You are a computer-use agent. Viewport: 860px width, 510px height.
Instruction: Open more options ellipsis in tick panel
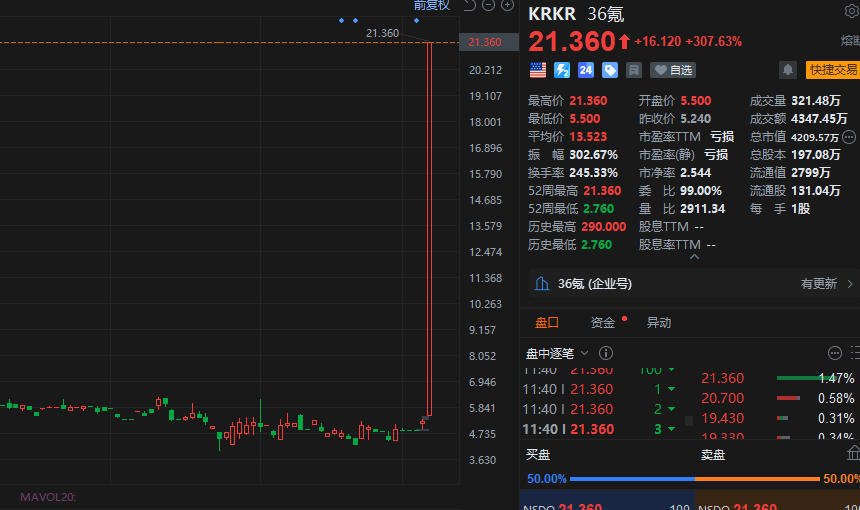835,353
